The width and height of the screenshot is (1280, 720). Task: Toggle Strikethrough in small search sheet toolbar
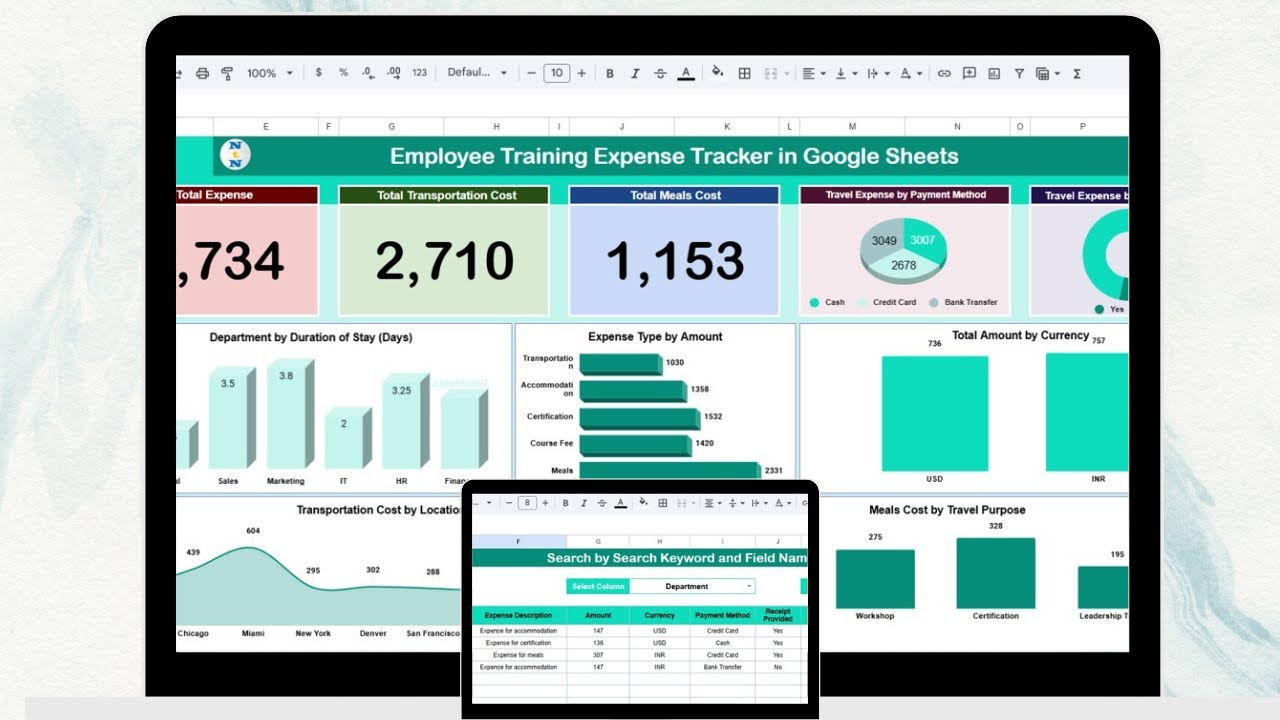coord(602,503)
